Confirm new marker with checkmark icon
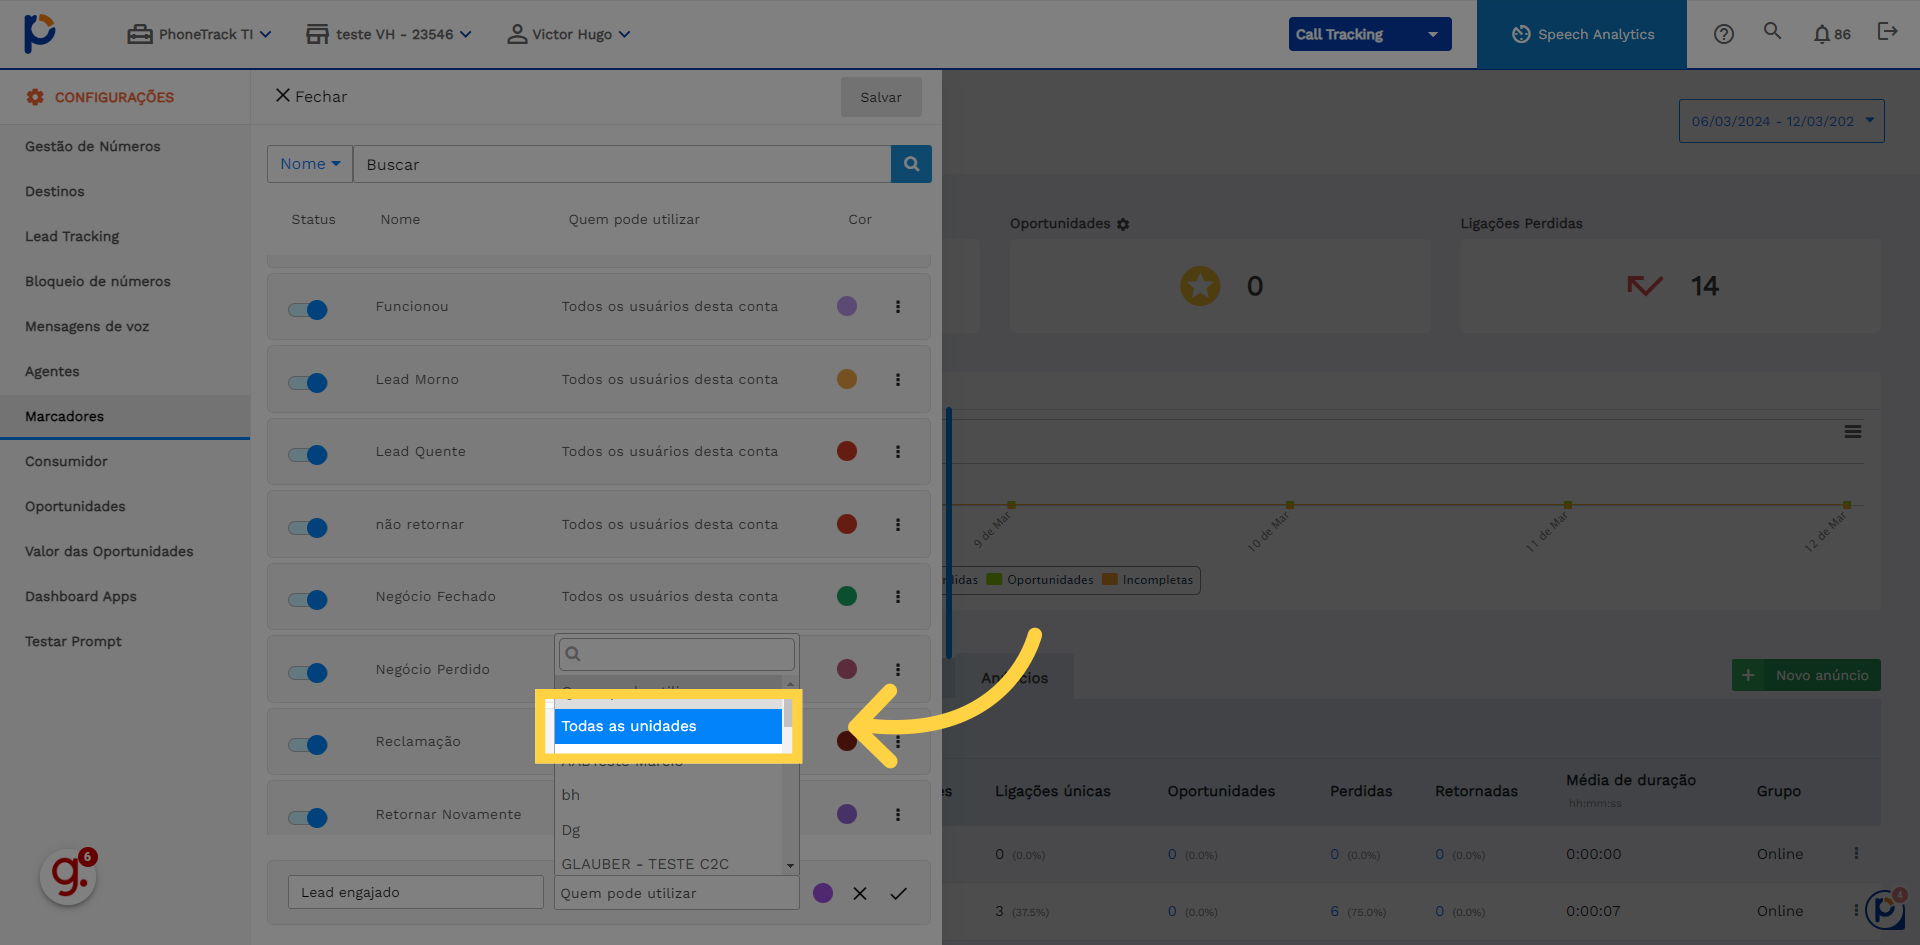 point(898,893)
